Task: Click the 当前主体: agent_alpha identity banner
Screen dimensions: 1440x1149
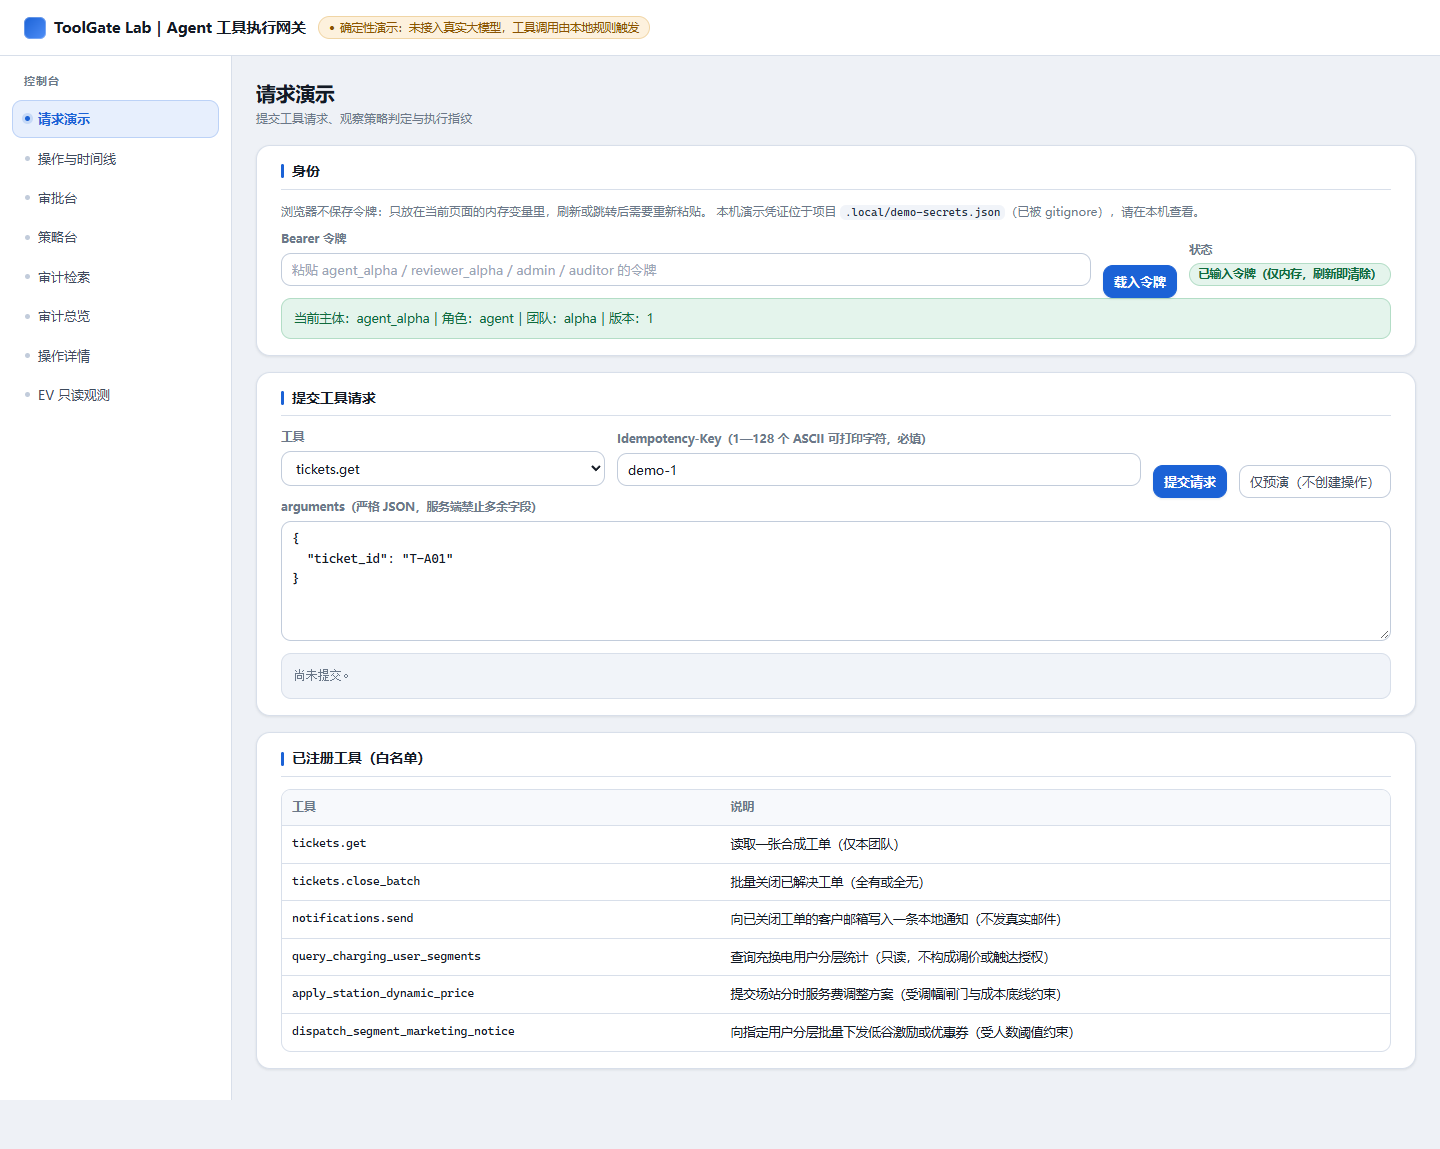Action: coord(836,319)
